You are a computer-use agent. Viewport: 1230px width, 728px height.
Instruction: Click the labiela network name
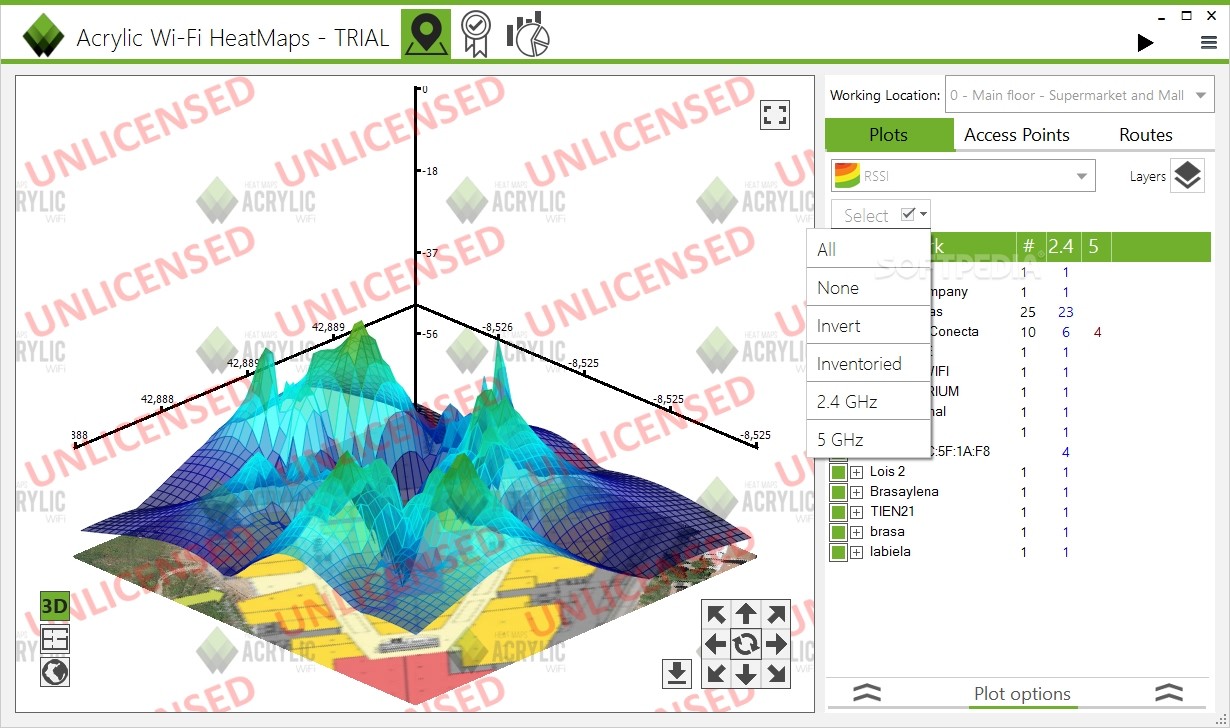pos(890,551)
